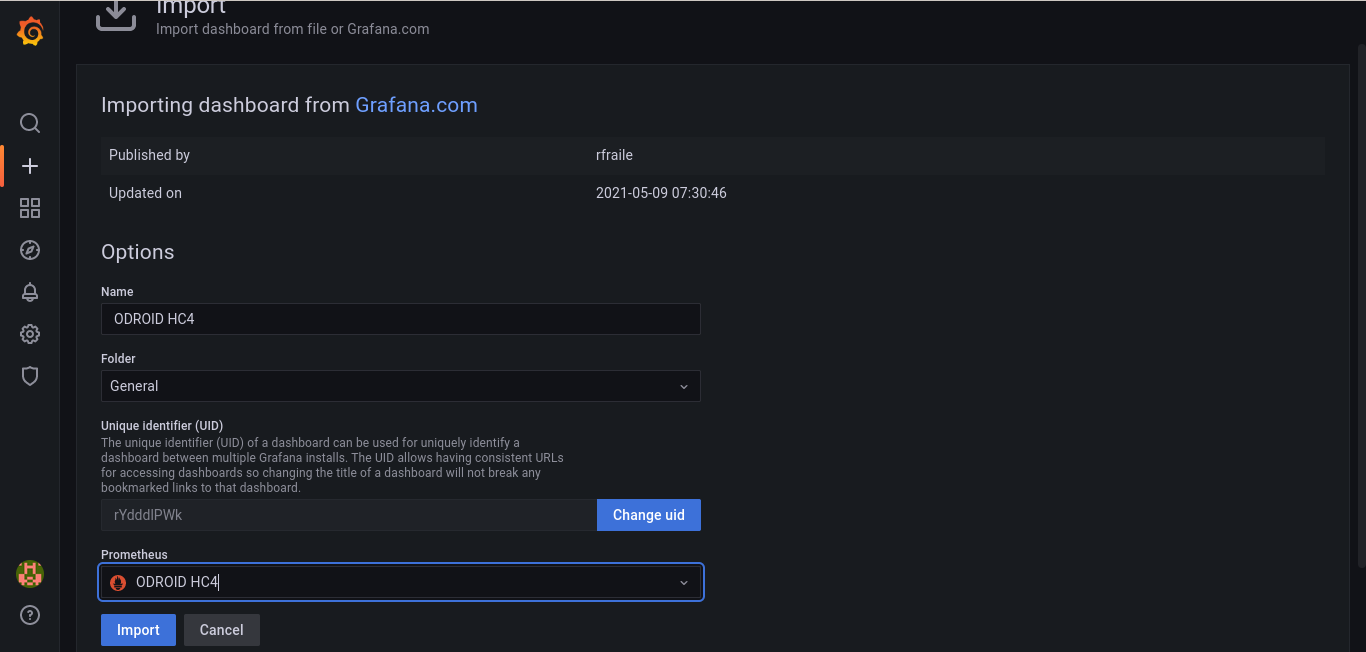
Task: Click the Prometheus flame icon in selector
Action: [x=118, y=582]
